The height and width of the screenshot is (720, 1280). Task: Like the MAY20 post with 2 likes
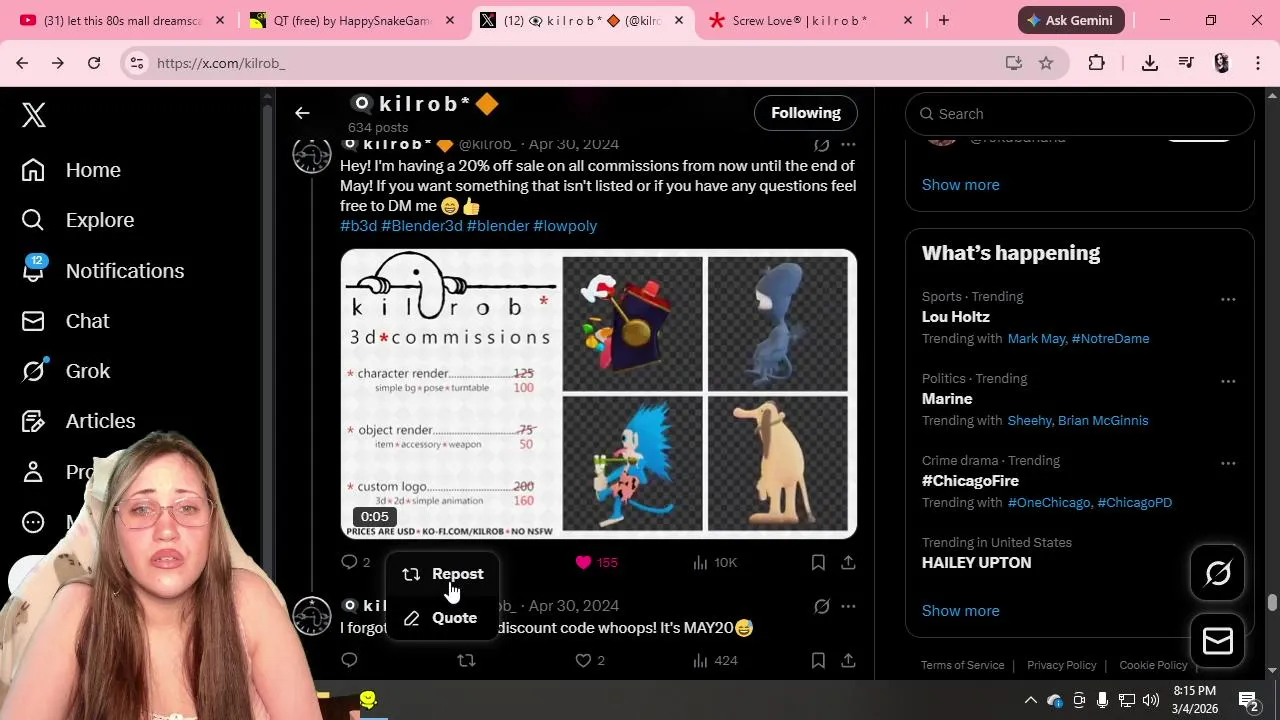(590, 660)
